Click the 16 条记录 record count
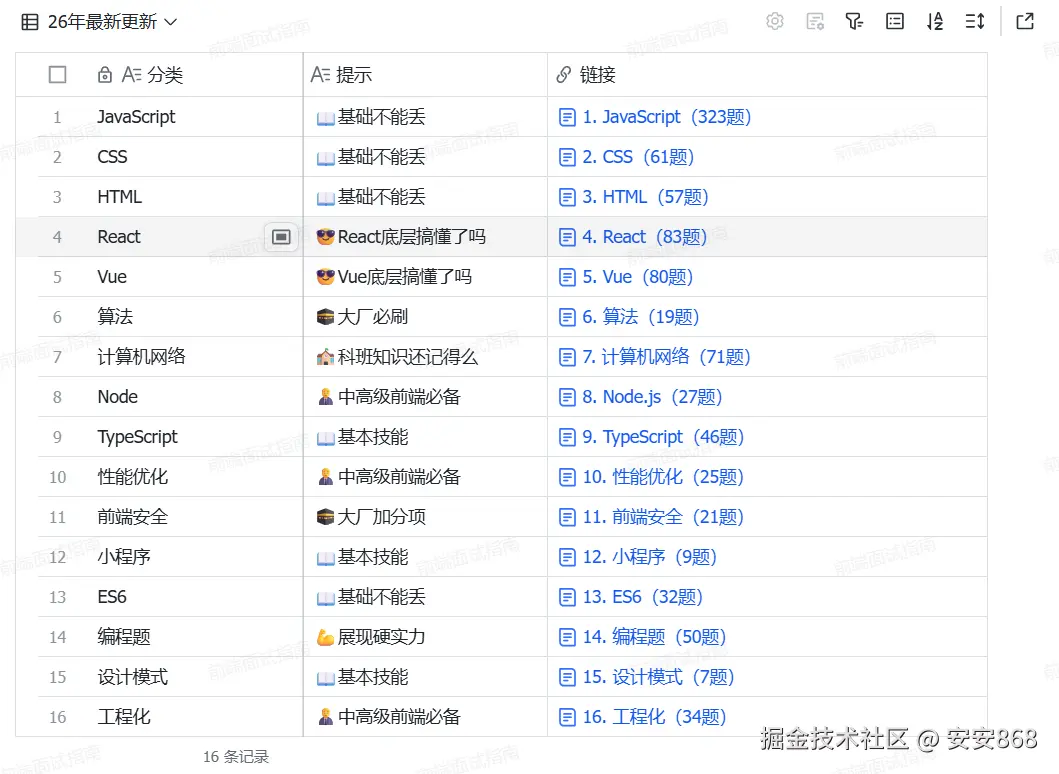 click(x=236, y=756)
